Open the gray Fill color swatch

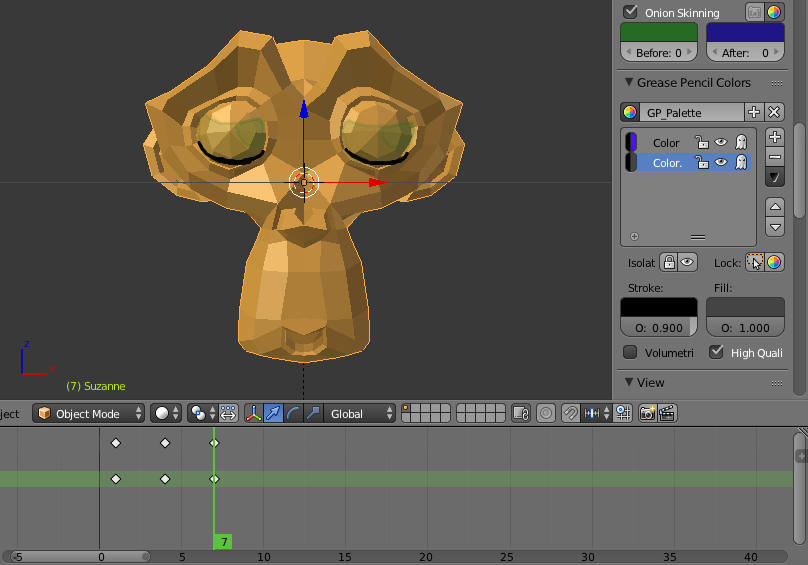[745, 307]
